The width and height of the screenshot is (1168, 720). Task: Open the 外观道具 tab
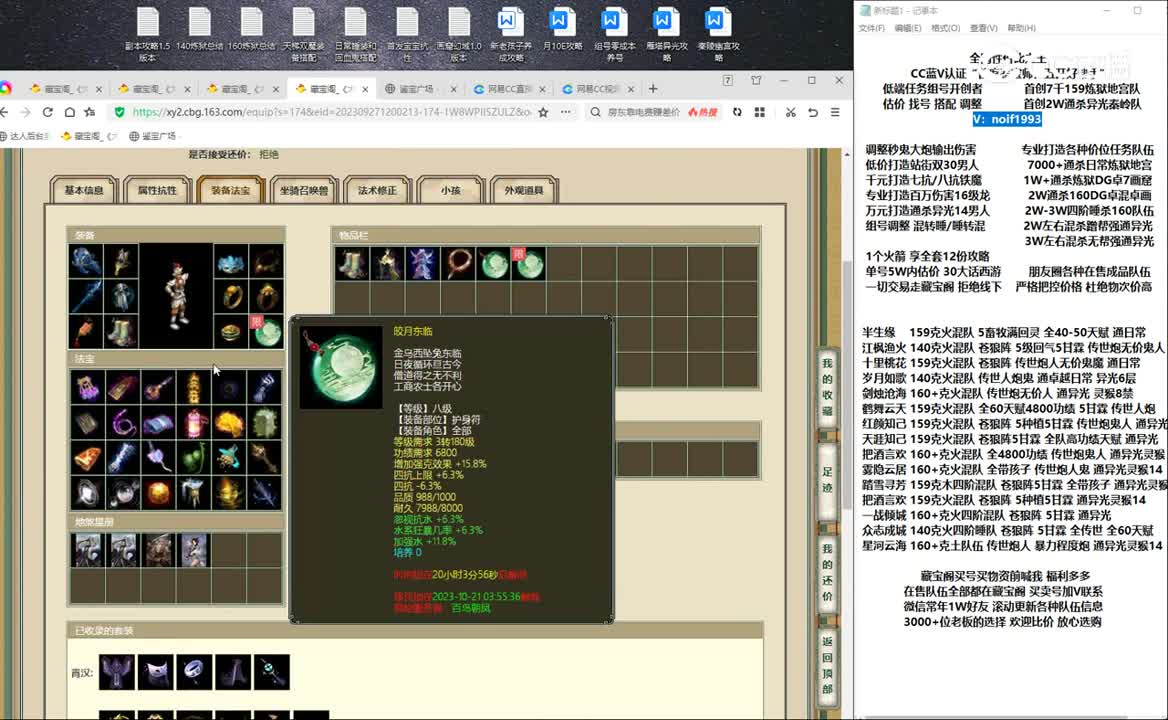(524, 190)
